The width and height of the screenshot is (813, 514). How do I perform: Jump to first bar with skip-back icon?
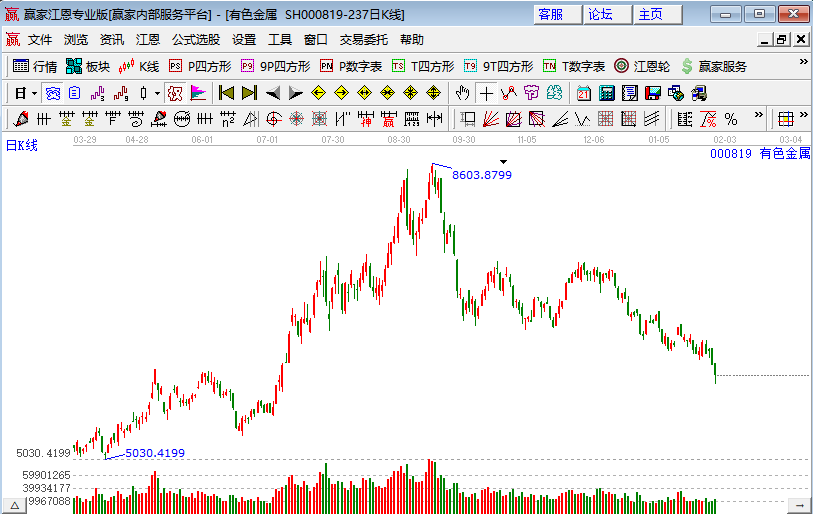click(227, 93)
